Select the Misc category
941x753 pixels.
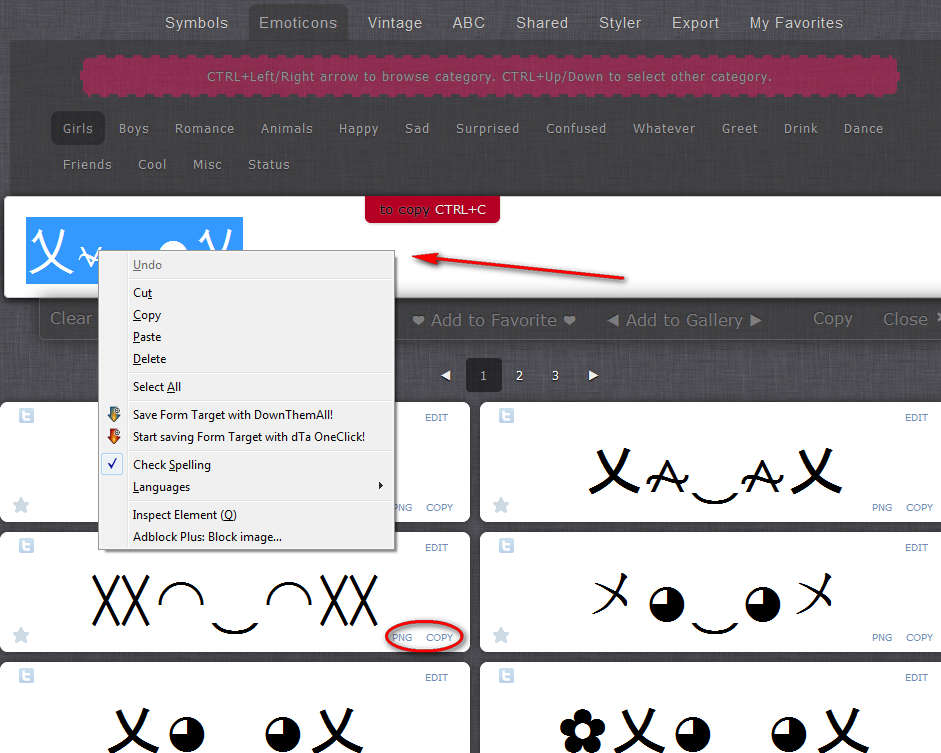pos(207,164)
